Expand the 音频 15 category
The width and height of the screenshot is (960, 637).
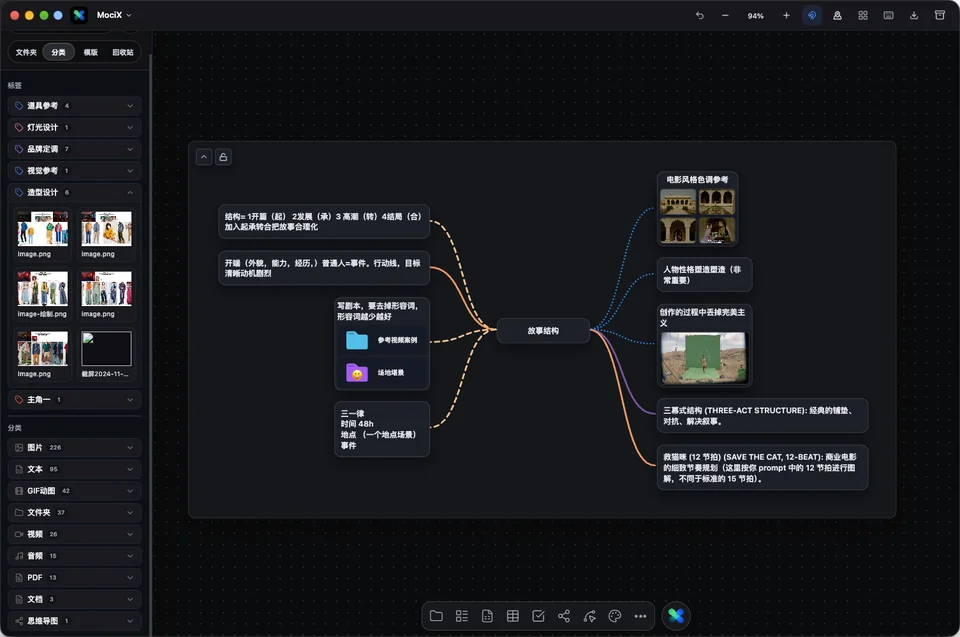tap(75, 556)
